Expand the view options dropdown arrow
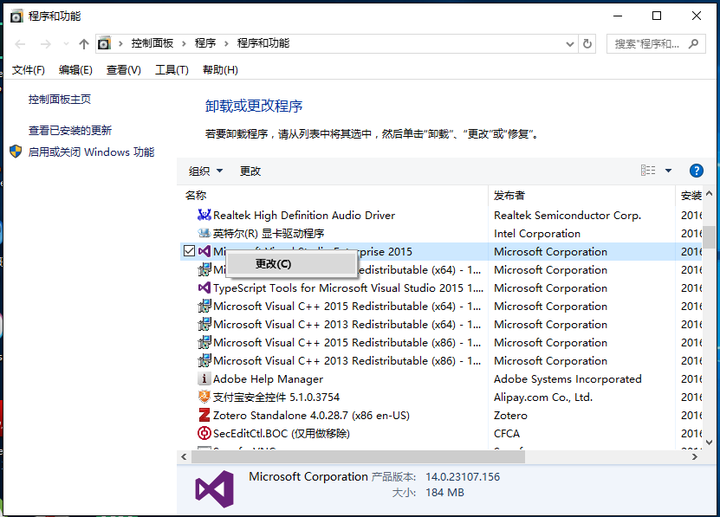Screen dimensions: 720x517 pos(668,171)
